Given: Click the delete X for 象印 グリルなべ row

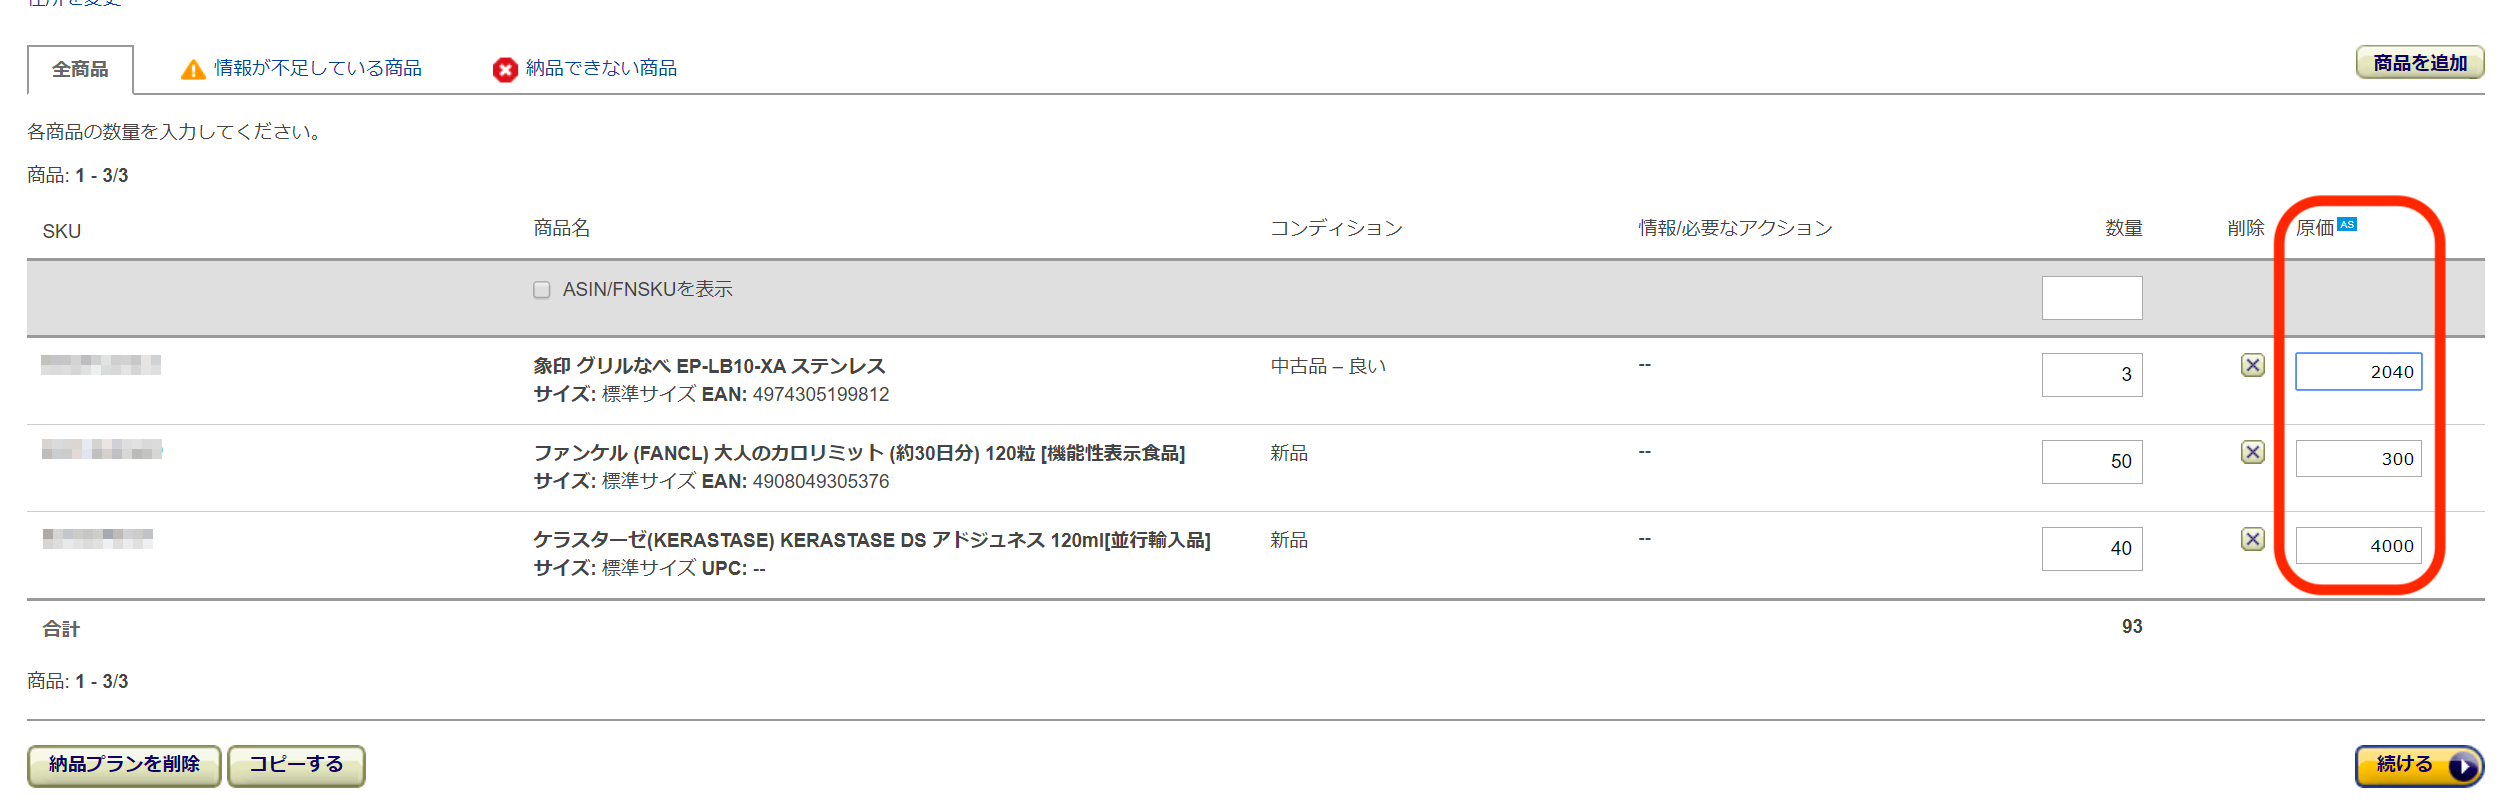Looking at the screenshot, I should [x=2252, y=365].
